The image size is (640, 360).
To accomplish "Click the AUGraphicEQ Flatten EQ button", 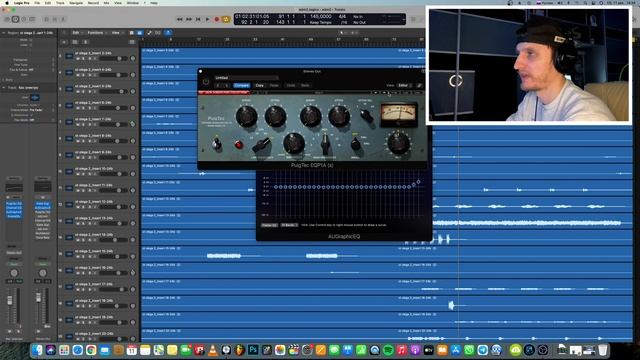I will (269, 225).
